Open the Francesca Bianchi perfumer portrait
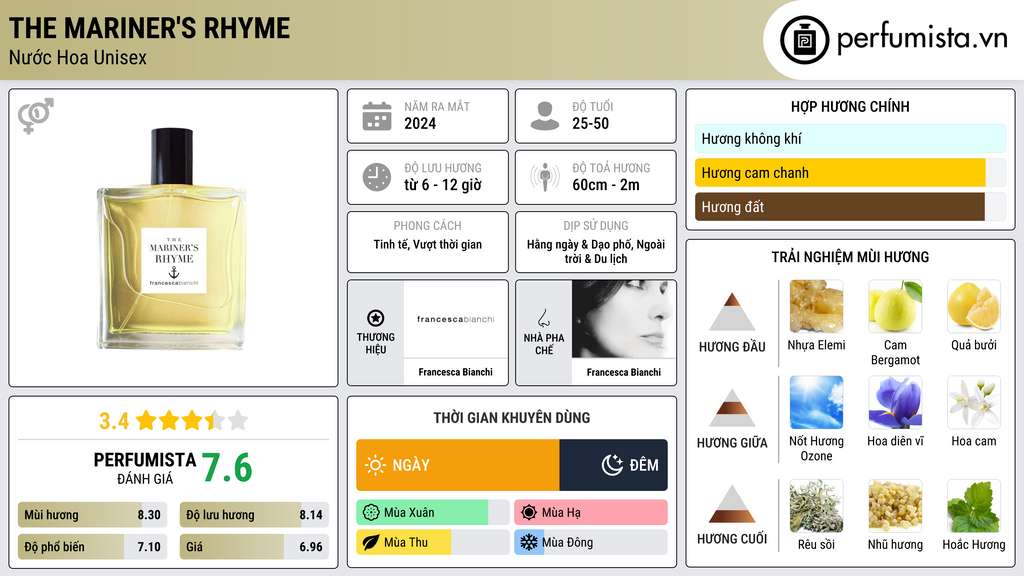This screenshot has height=576, width=1024. click(624, 319)
